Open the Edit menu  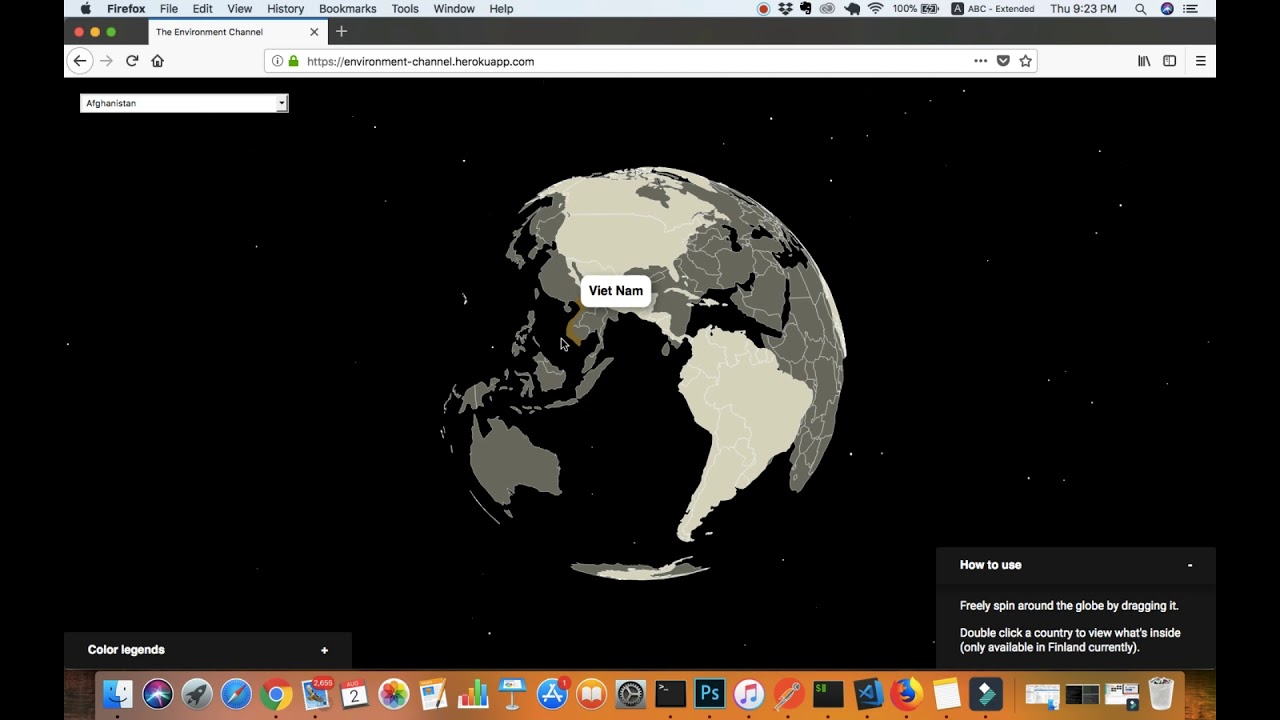point(203,9)
